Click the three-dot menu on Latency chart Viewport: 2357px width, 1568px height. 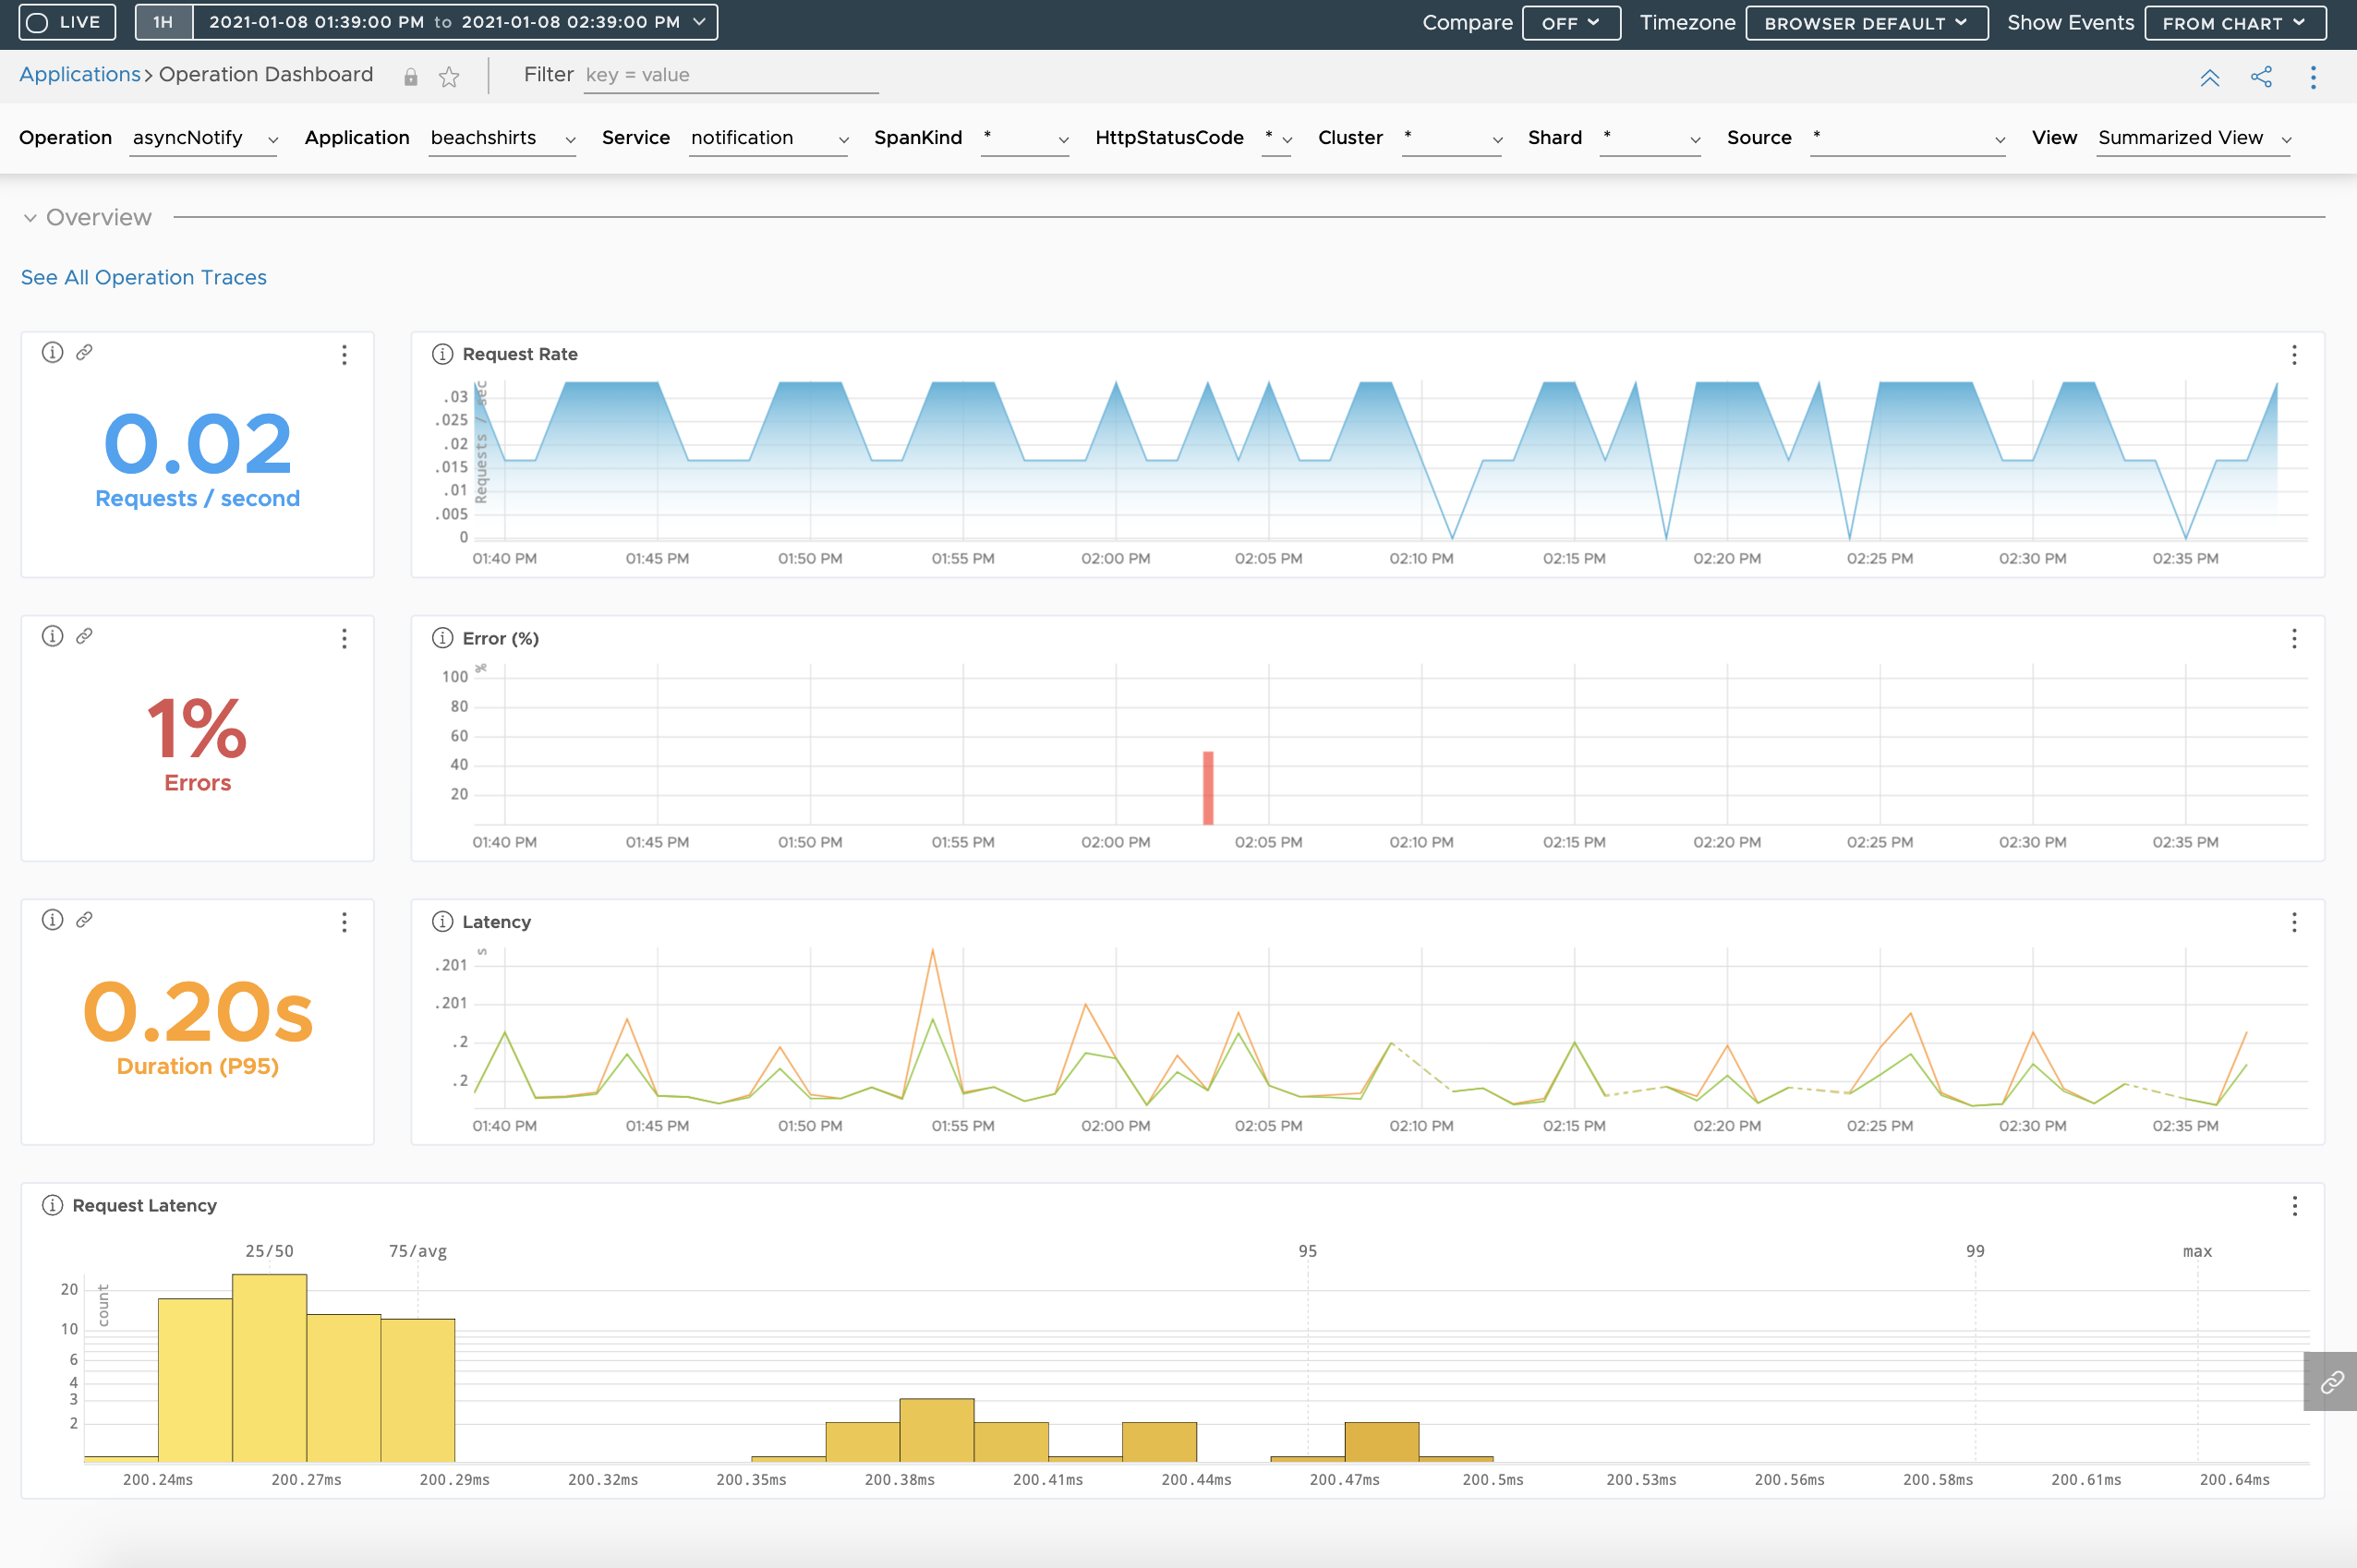(2296, 923)
